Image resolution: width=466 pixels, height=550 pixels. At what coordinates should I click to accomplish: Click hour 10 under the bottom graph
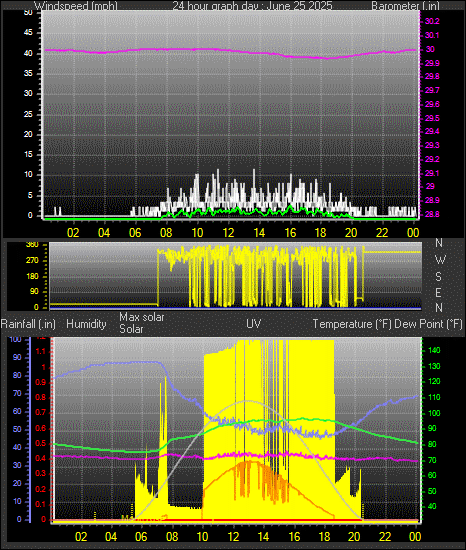coord(203,537)
